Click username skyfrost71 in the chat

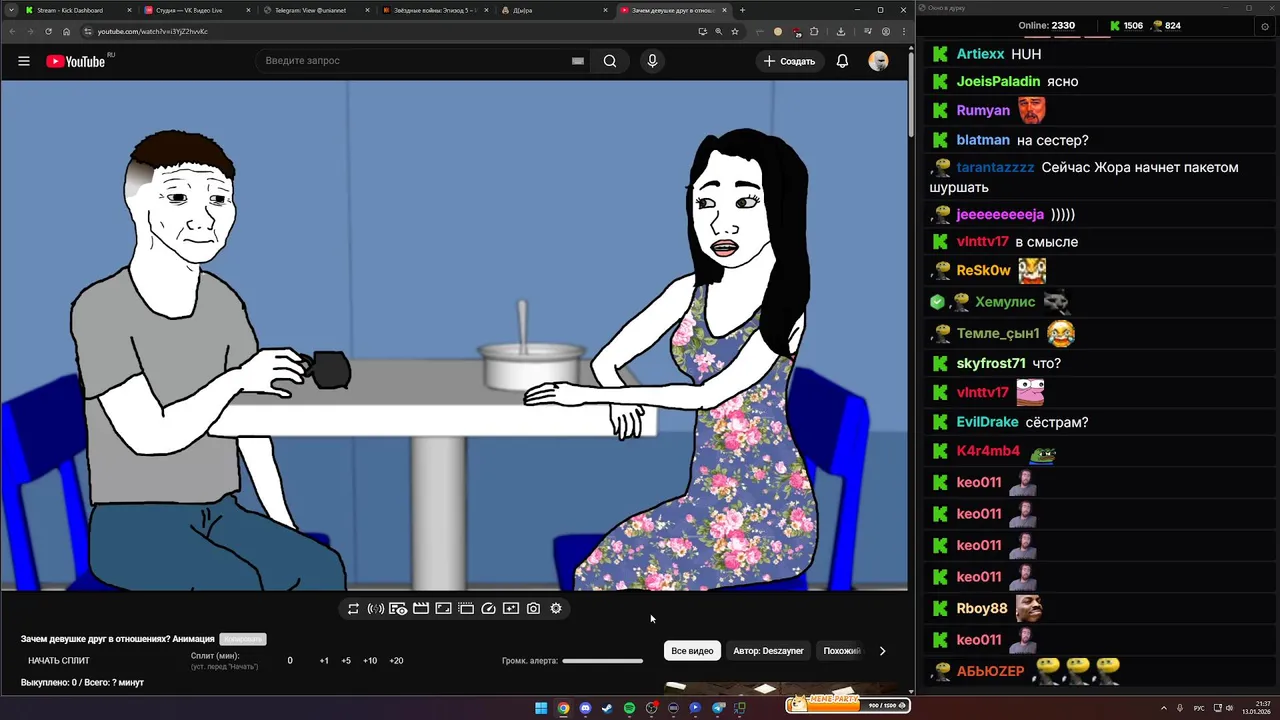coord(991,363)
